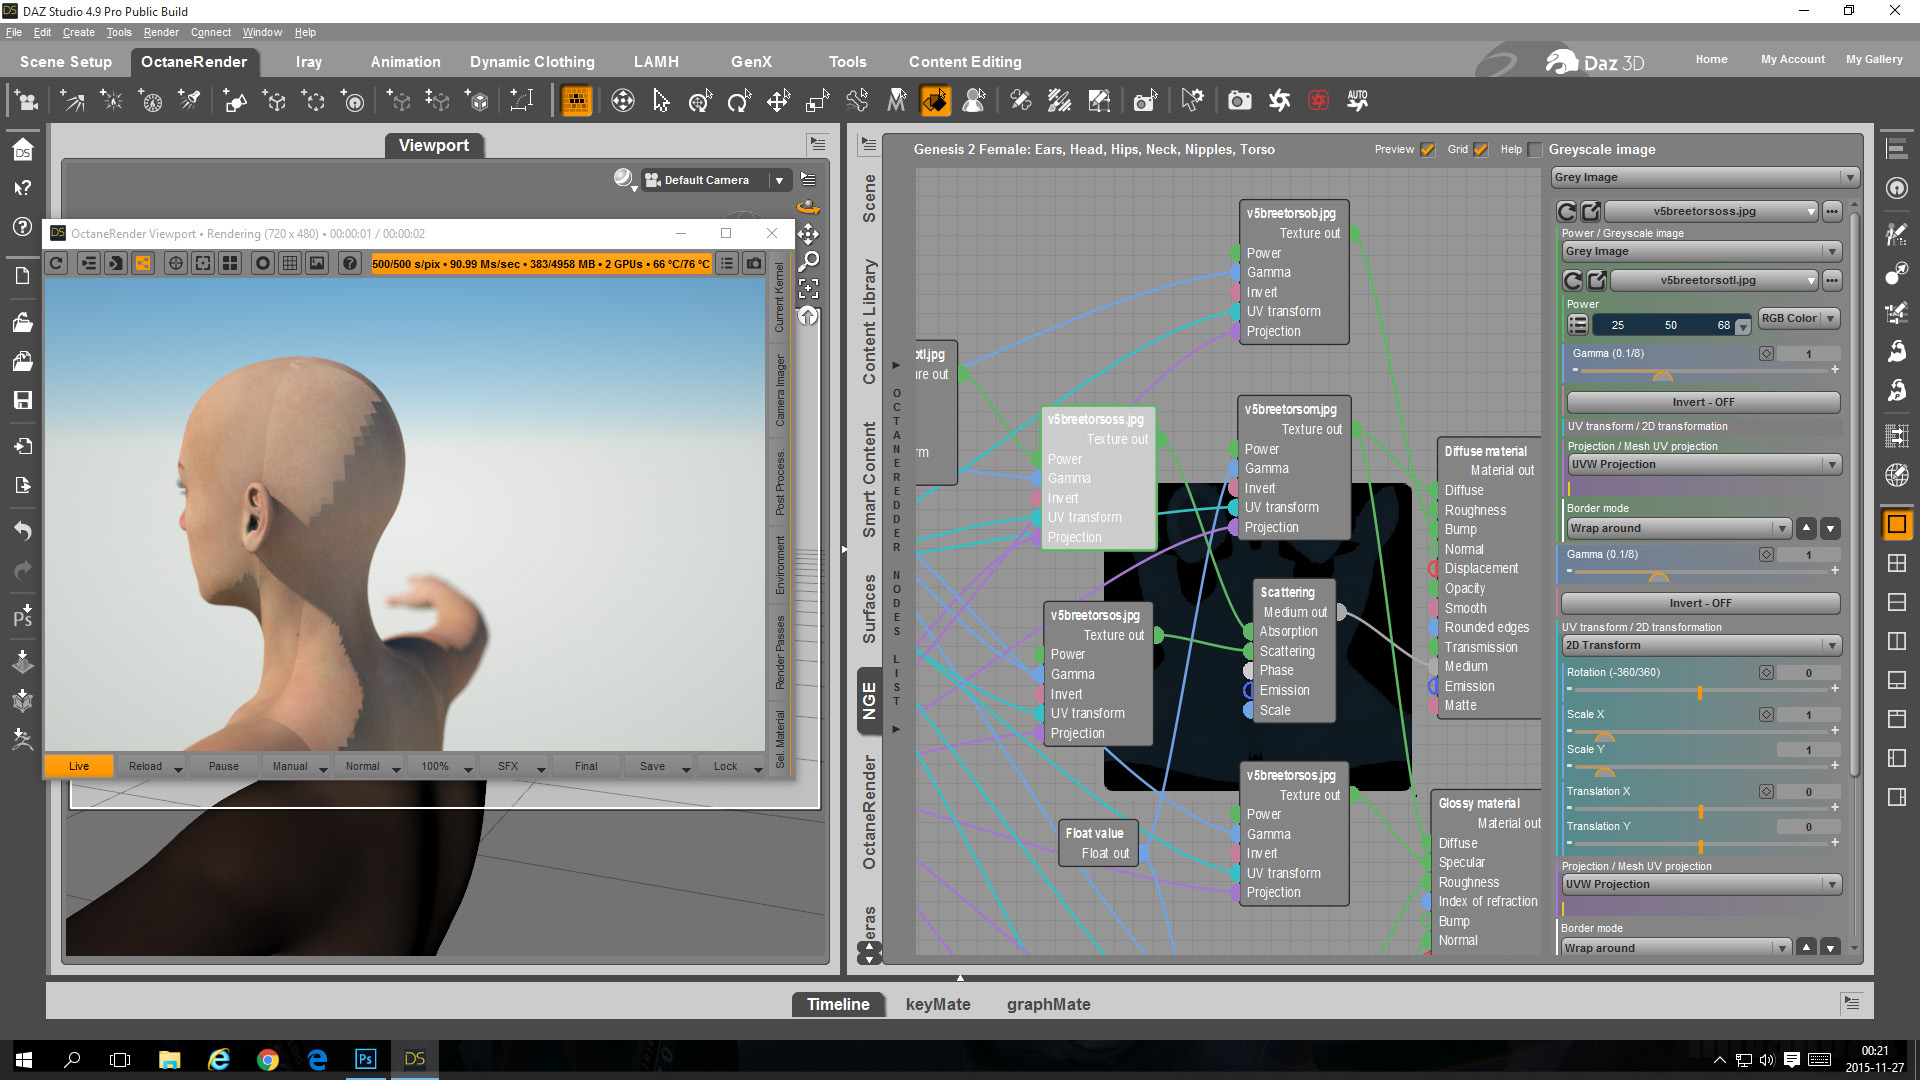Click the help icon in Octane viewport toolbar

click(x=349, y=263)
